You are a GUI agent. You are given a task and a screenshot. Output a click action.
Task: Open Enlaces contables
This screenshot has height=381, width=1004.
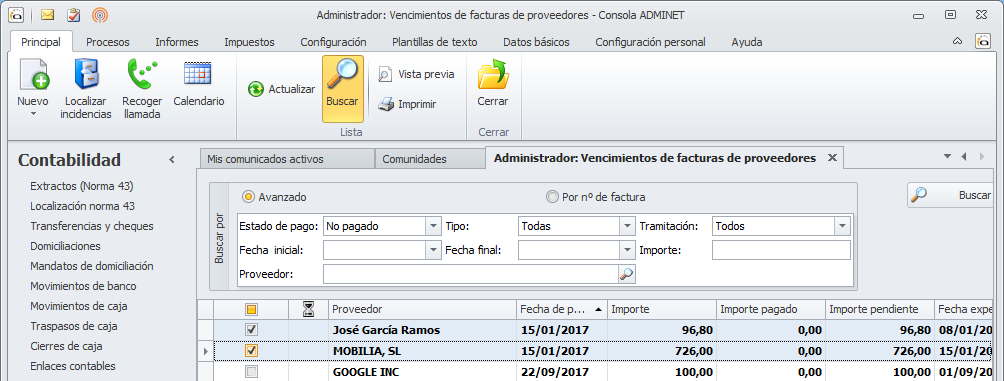coord(73,366)
